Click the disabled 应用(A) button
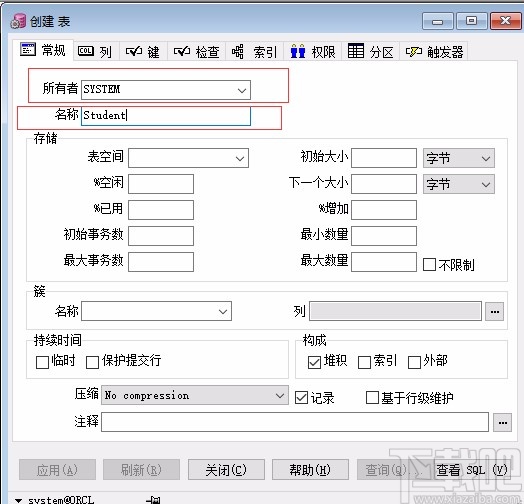The image size is (524, 504). point(57,470)
